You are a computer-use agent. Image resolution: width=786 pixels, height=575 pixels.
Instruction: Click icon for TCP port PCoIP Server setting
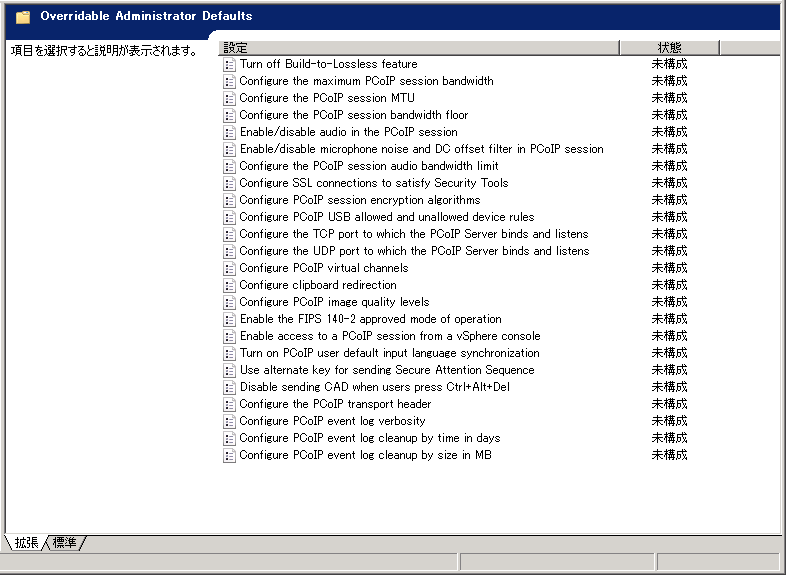click(229, 235)
